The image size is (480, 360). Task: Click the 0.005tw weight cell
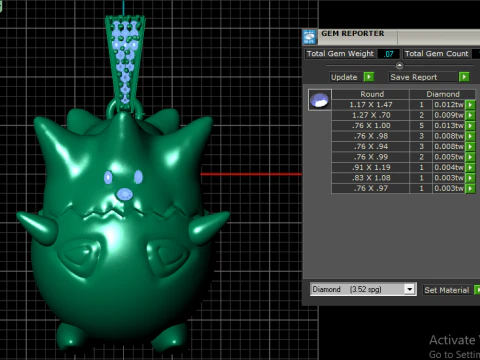tap(449, 157)
